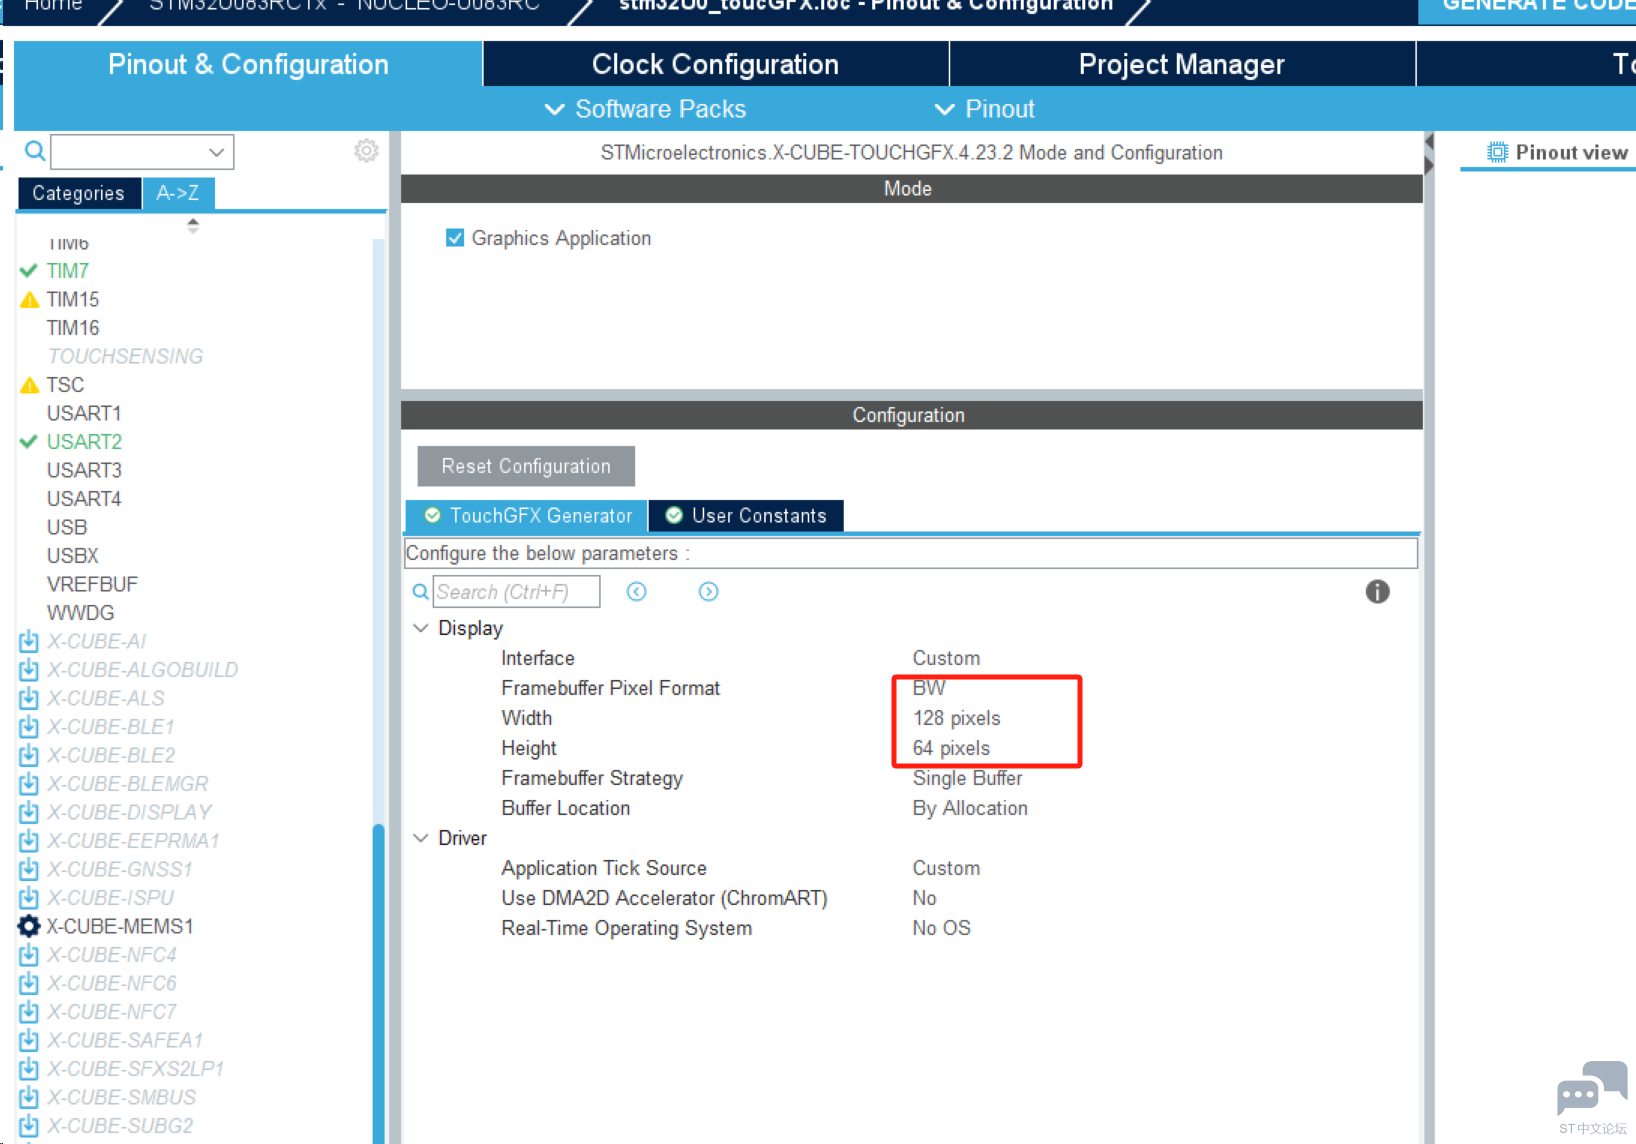The width and height of the screenshot is (1636, 1144).
Task: Click the download icon next to X-CUBE-EEPRMA1
Action: [x=29, y=841]
